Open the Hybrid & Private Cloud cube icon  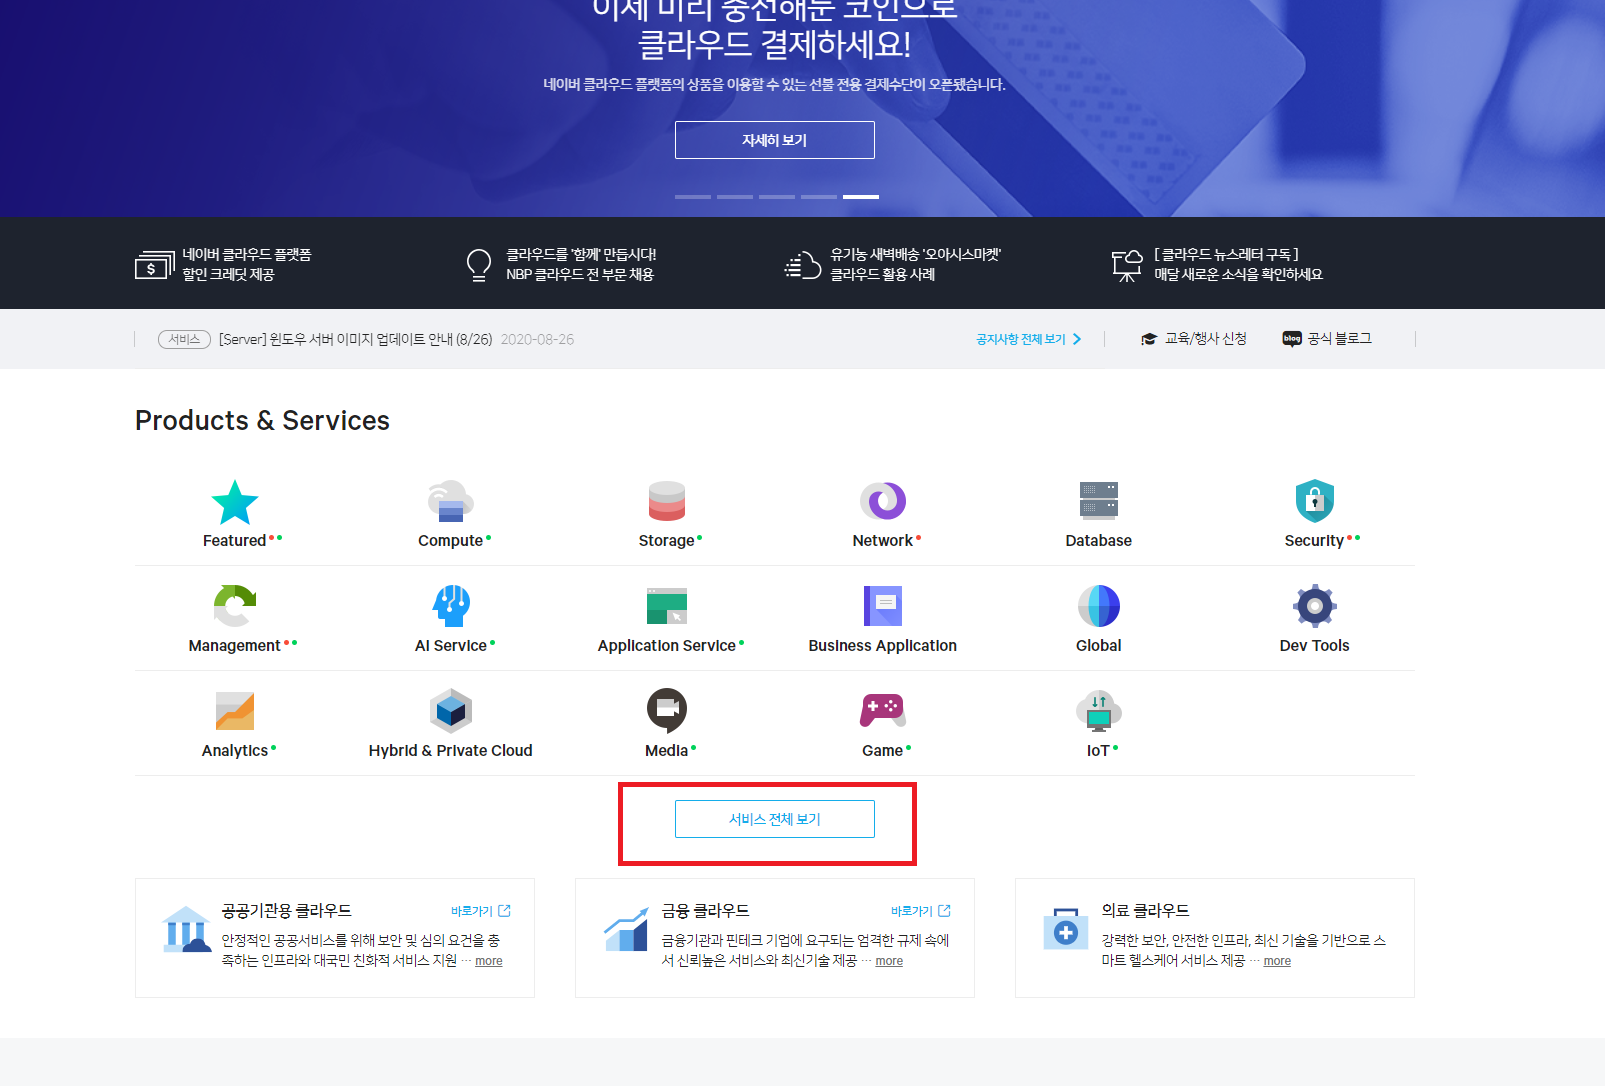click(x=451, y=711)
